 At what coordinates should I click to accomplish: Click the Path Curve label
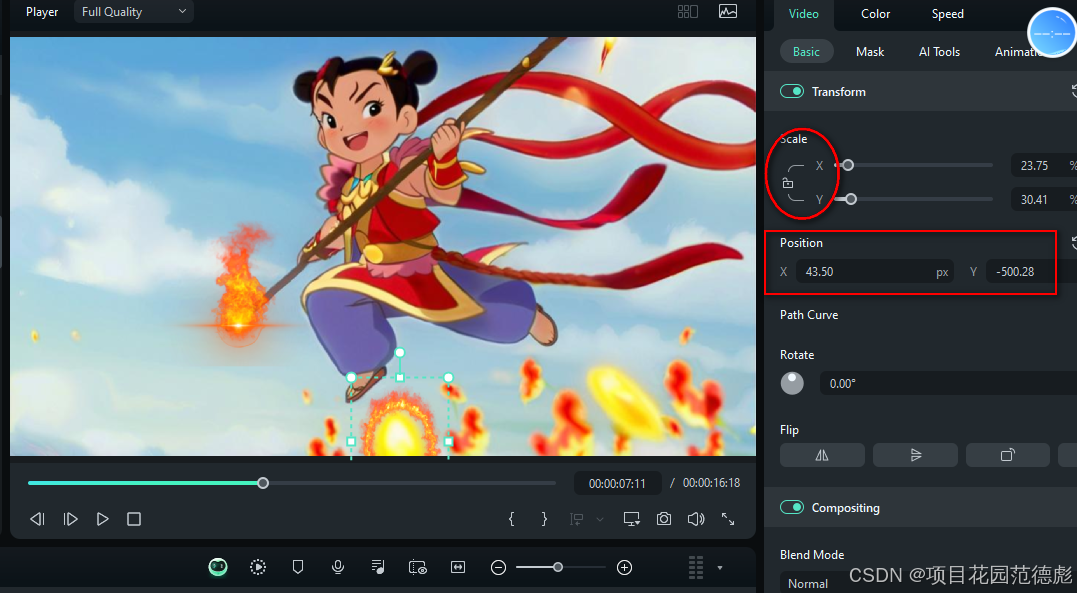(808, 315)
